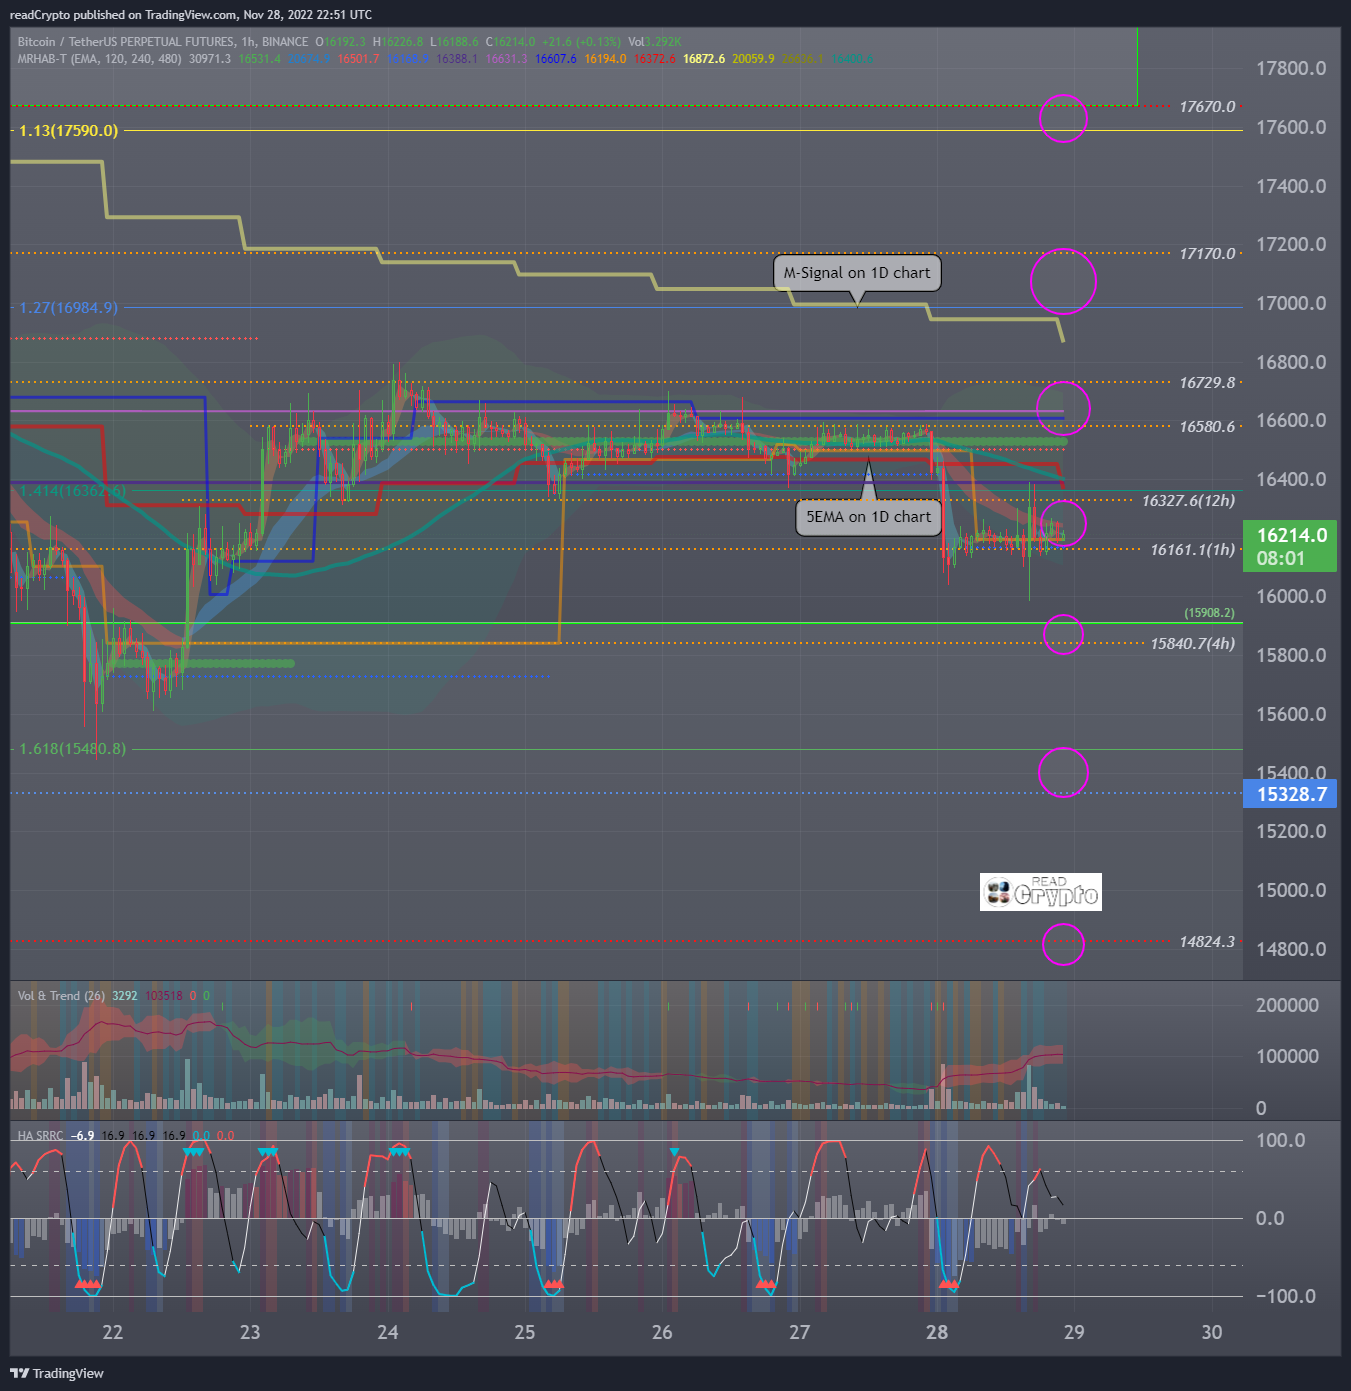Select the 1.414(16362.6) Fibonacci label
The height and width of the screenshot is (1391, 1351).
point(72,491)
